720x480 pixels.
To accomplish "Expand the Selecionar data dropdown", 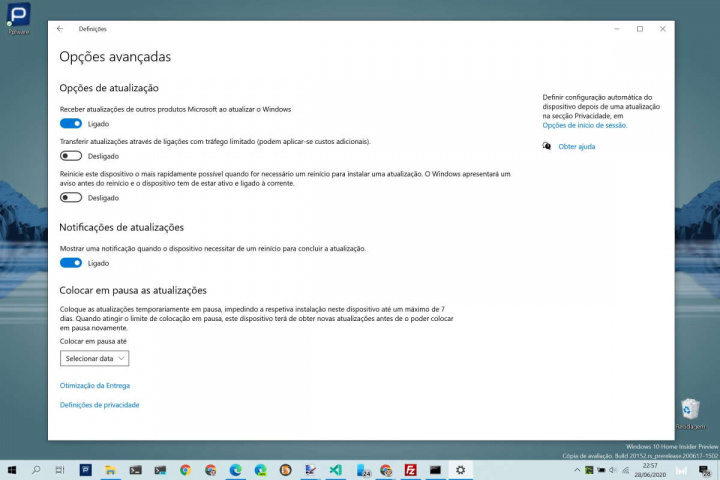I will coord(95,358).
